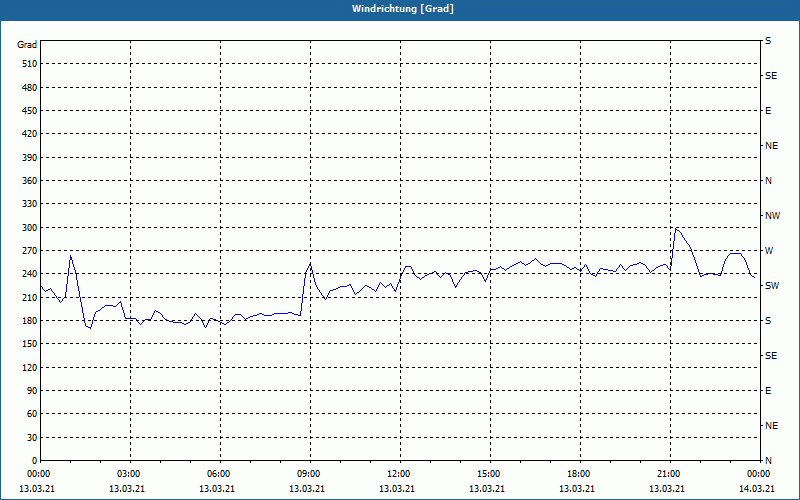Select the 510 value on the left axis
Viewport: 800px width, 500px height.
point(30,64)
